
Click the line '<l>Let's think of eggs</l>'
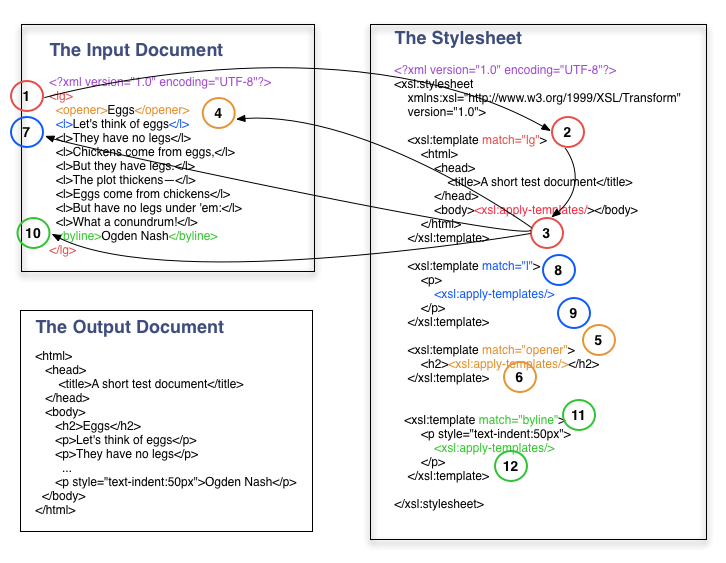(122, 124)
